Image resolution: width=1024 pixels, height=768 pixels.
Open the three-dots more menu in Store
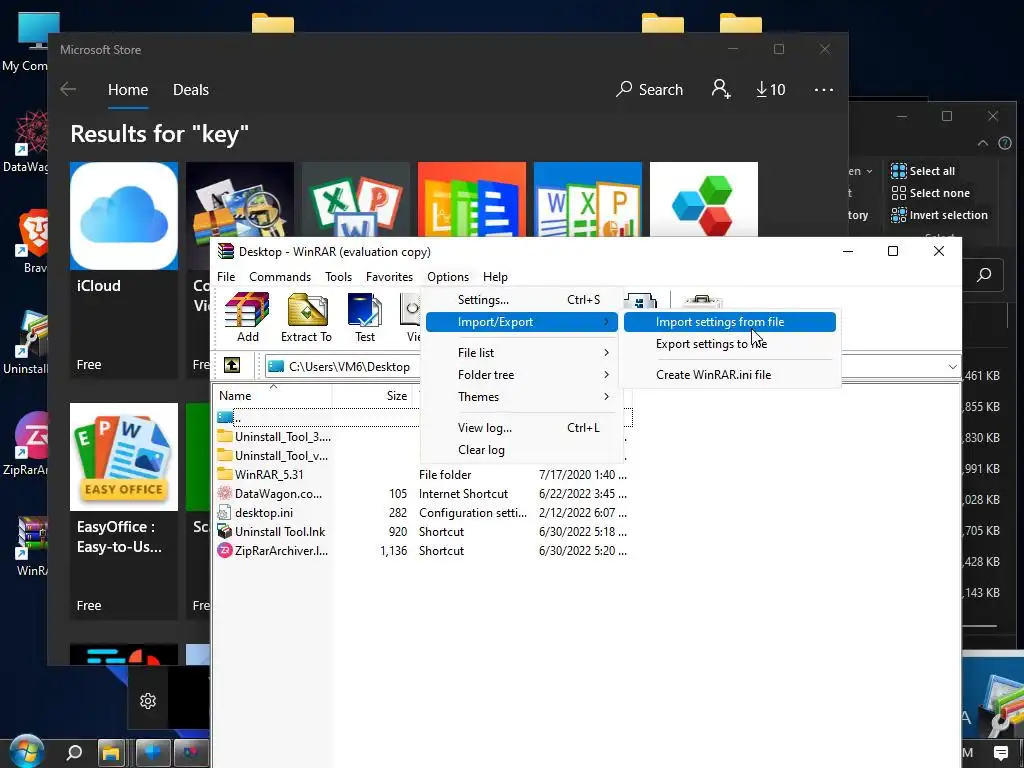pyautogui.click(x=824, y=89)
